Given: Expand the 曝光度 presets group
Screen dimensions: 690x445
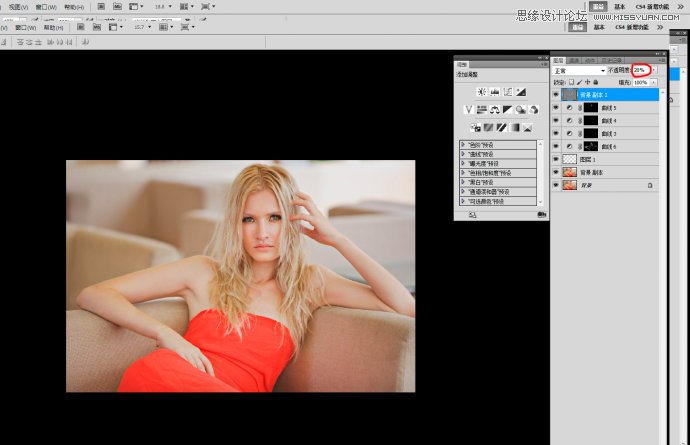Looking at the screenshot, I should 463,163.
